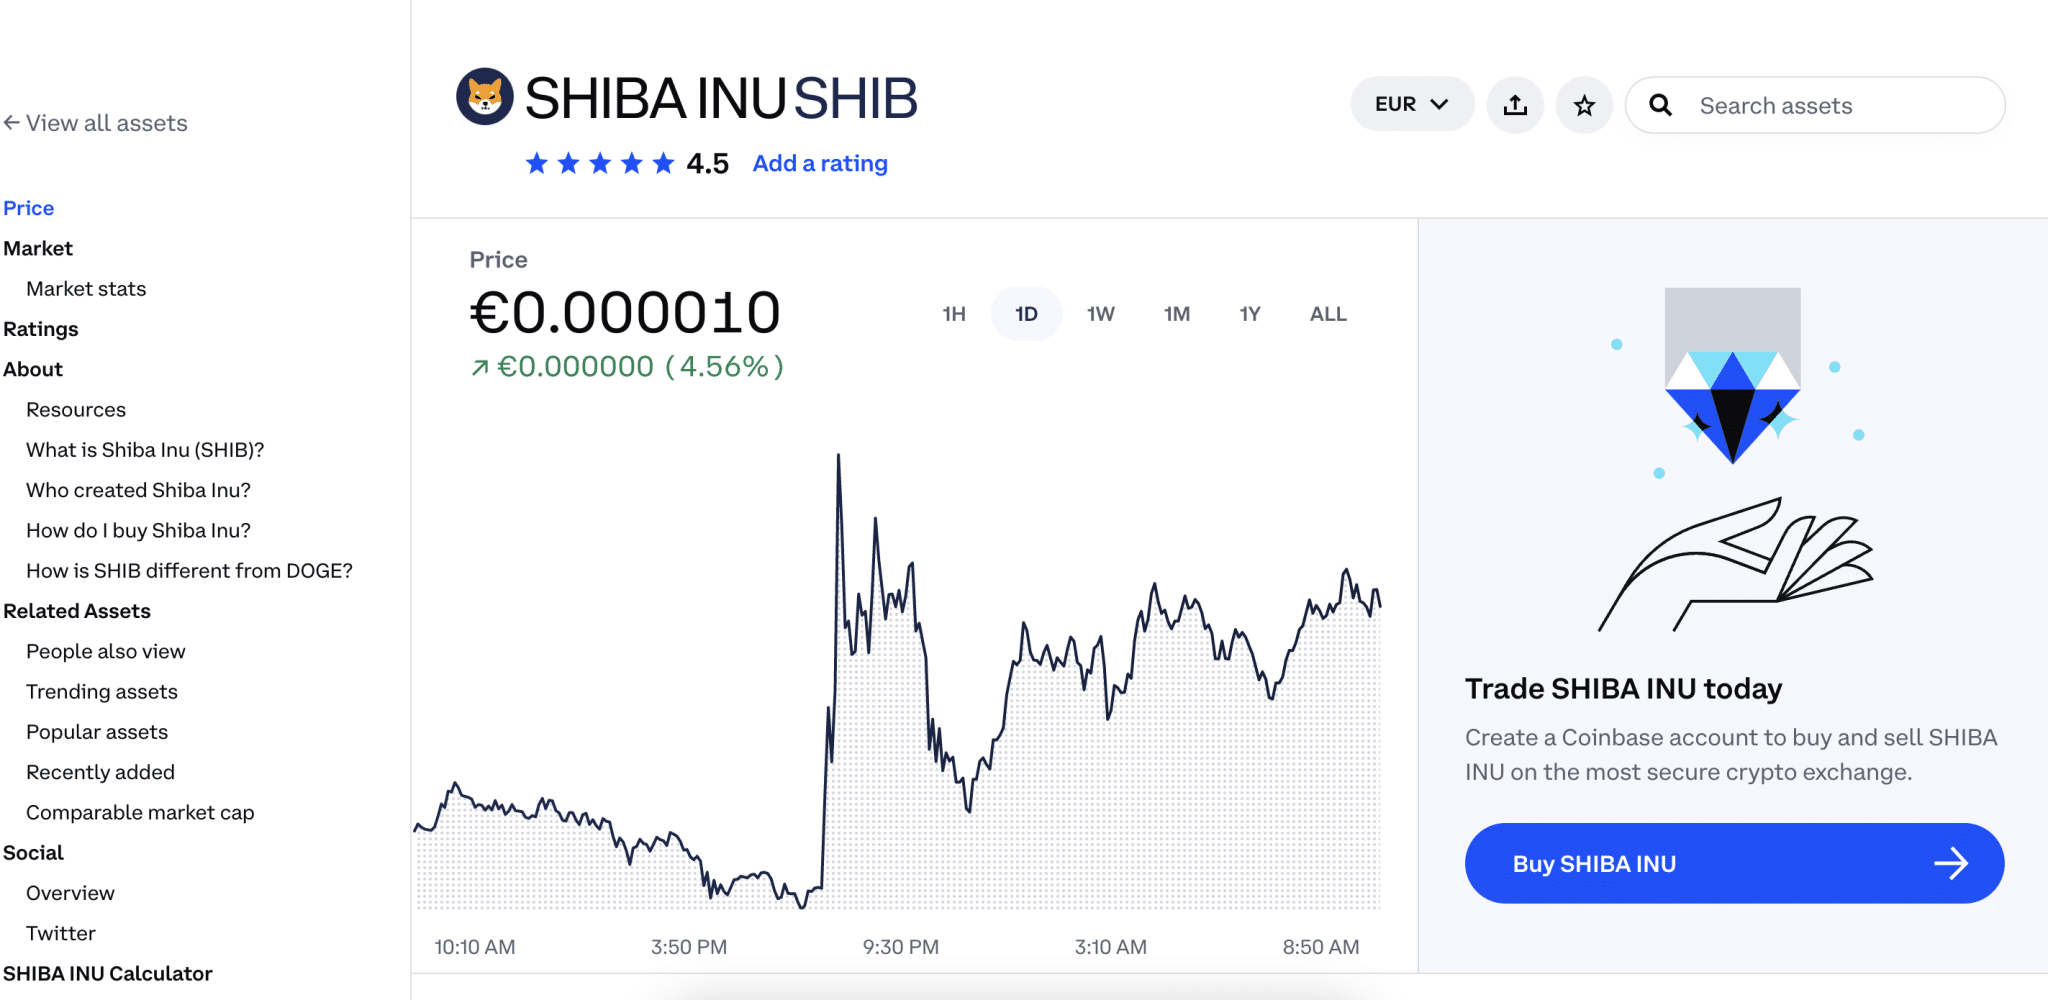This screenshot has height=1000, width=2048.
Task: Click the back arrow beside View all assets
Action: (12, 121)
